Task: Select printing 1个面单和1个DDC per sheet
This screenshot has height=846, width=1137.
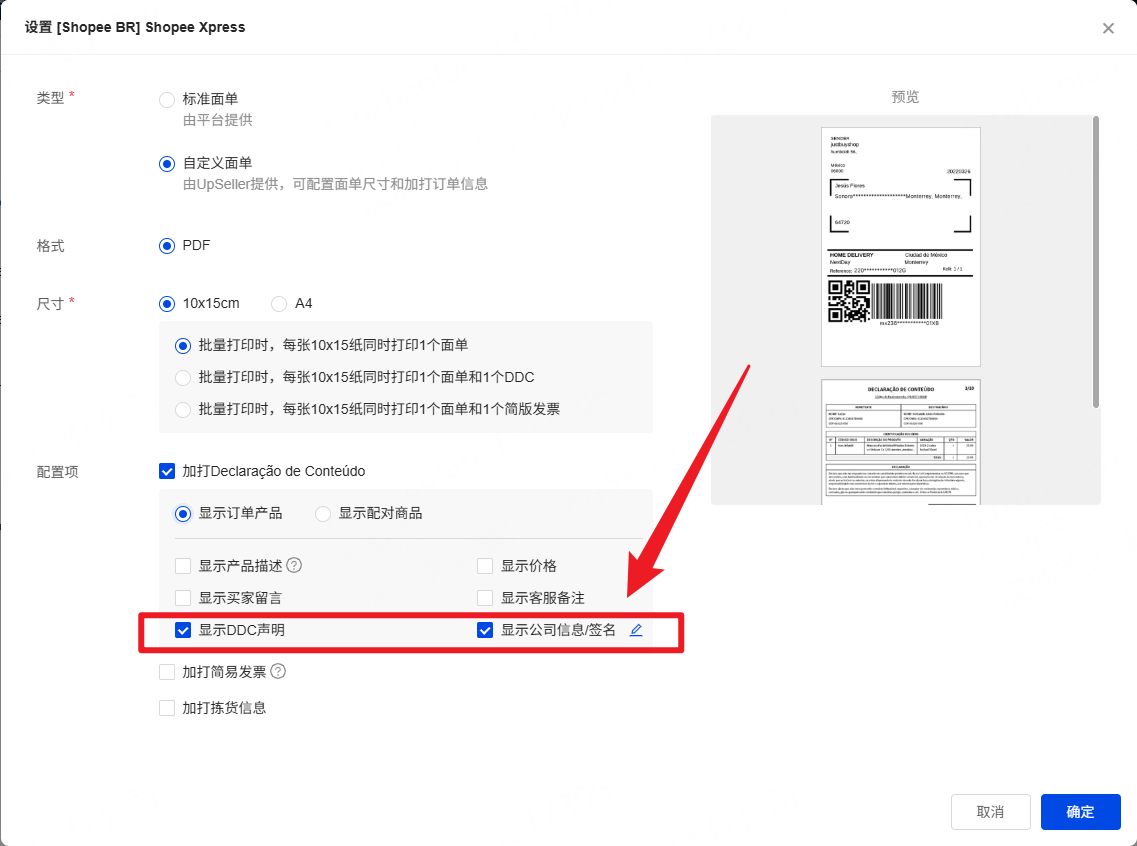Action: pyautogui.click(x=183, y=377)
